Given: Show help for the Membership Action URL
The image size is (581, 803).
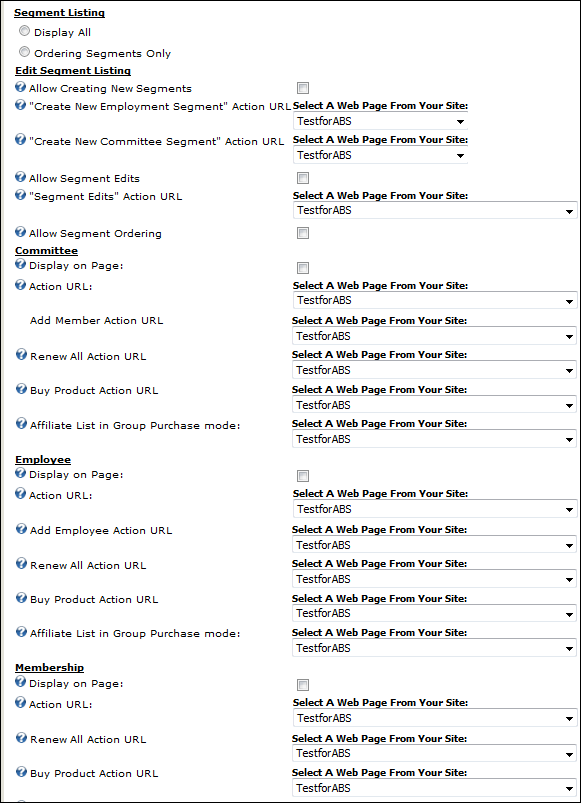Looking at the screenshot, I should [20, 703].
